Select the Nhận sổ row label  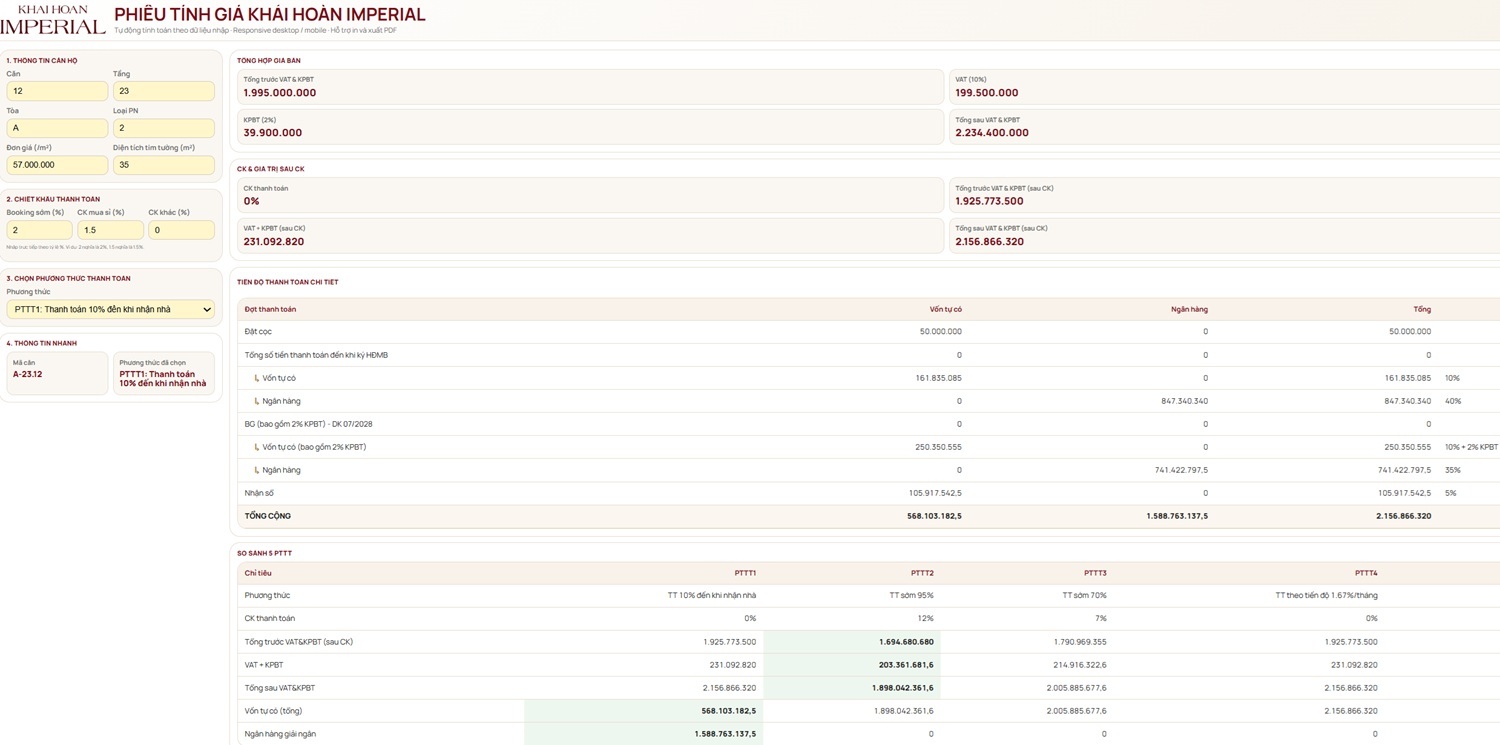[x=259, y=493]
